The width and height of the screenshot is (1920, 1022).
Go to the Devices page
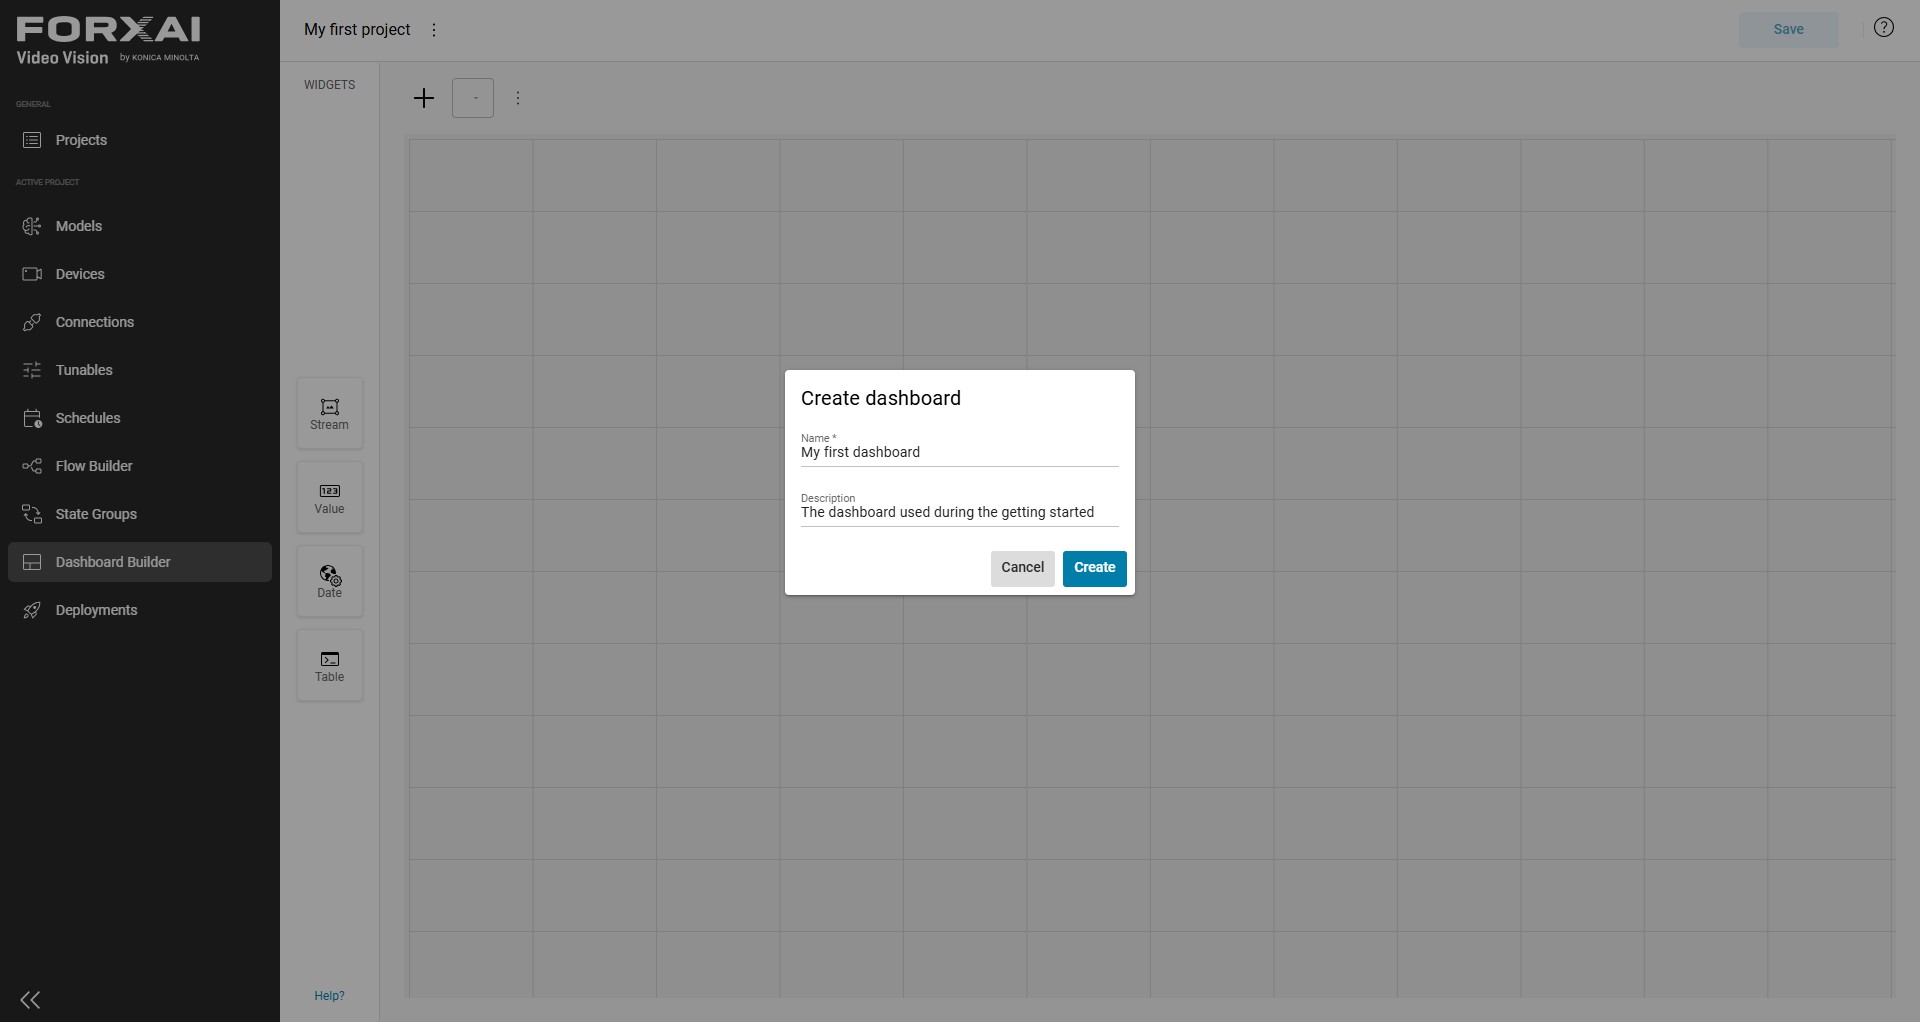140,274
